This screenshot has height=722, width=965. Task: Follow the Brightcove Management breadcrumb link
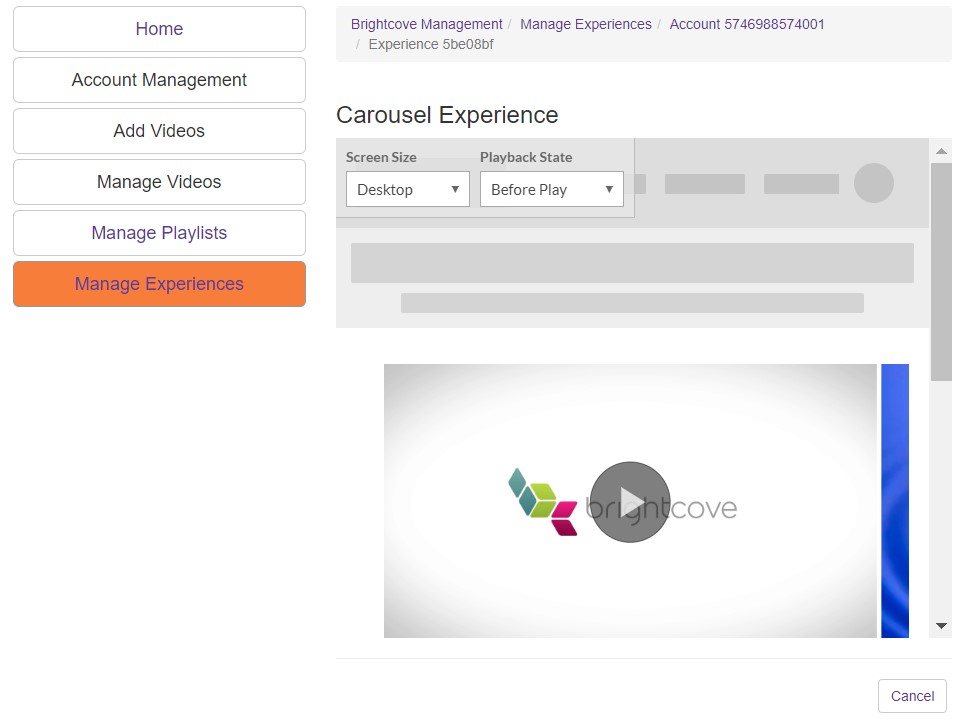point(426,24)
